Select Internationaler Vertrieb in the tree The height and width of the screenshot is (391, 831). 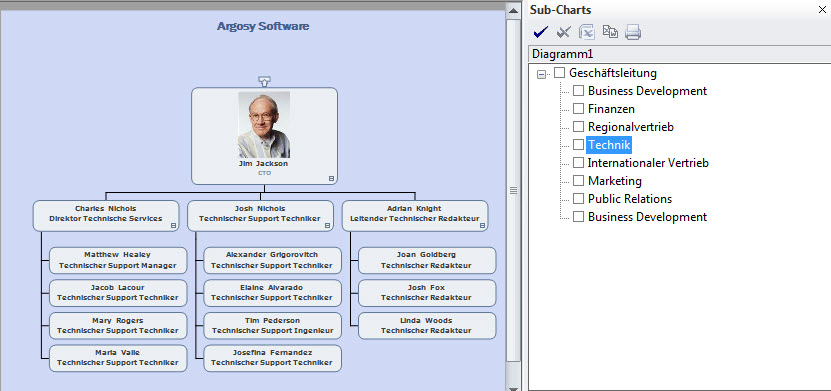(x=648, y=163)
